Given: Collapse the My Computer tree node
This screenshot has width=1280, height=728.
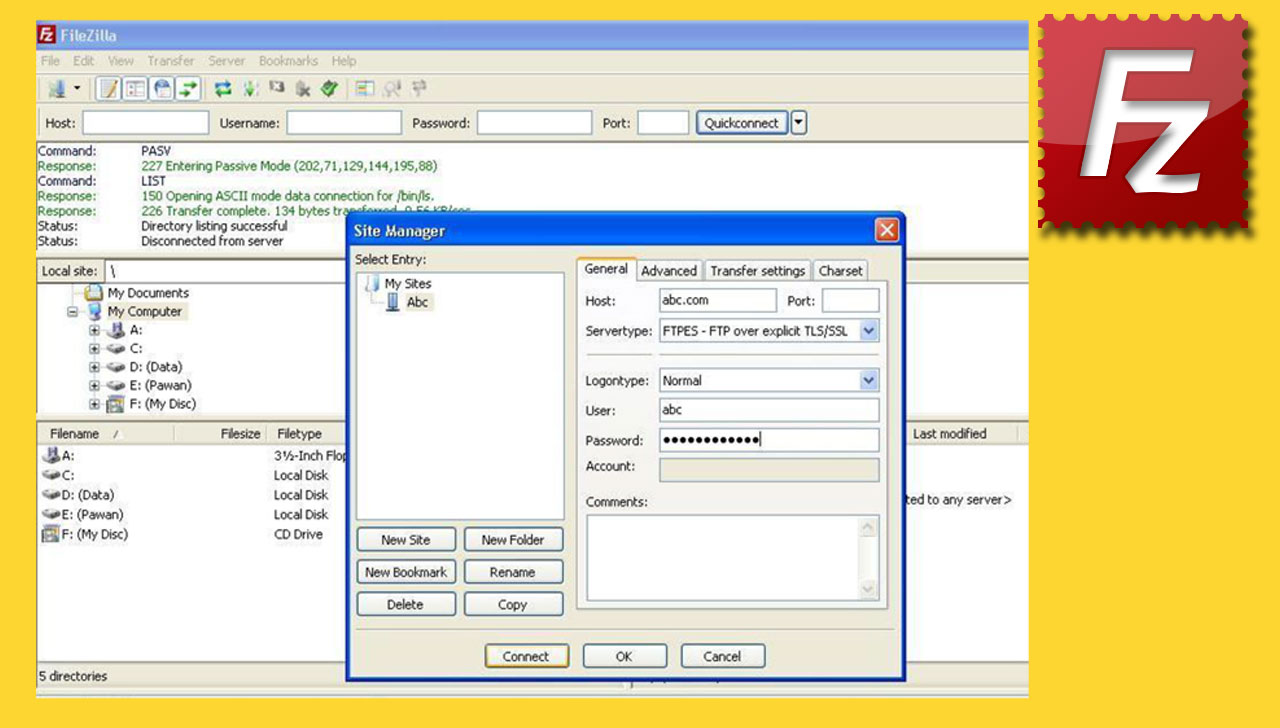Looking at the screenshot, I should pos(73,312).
